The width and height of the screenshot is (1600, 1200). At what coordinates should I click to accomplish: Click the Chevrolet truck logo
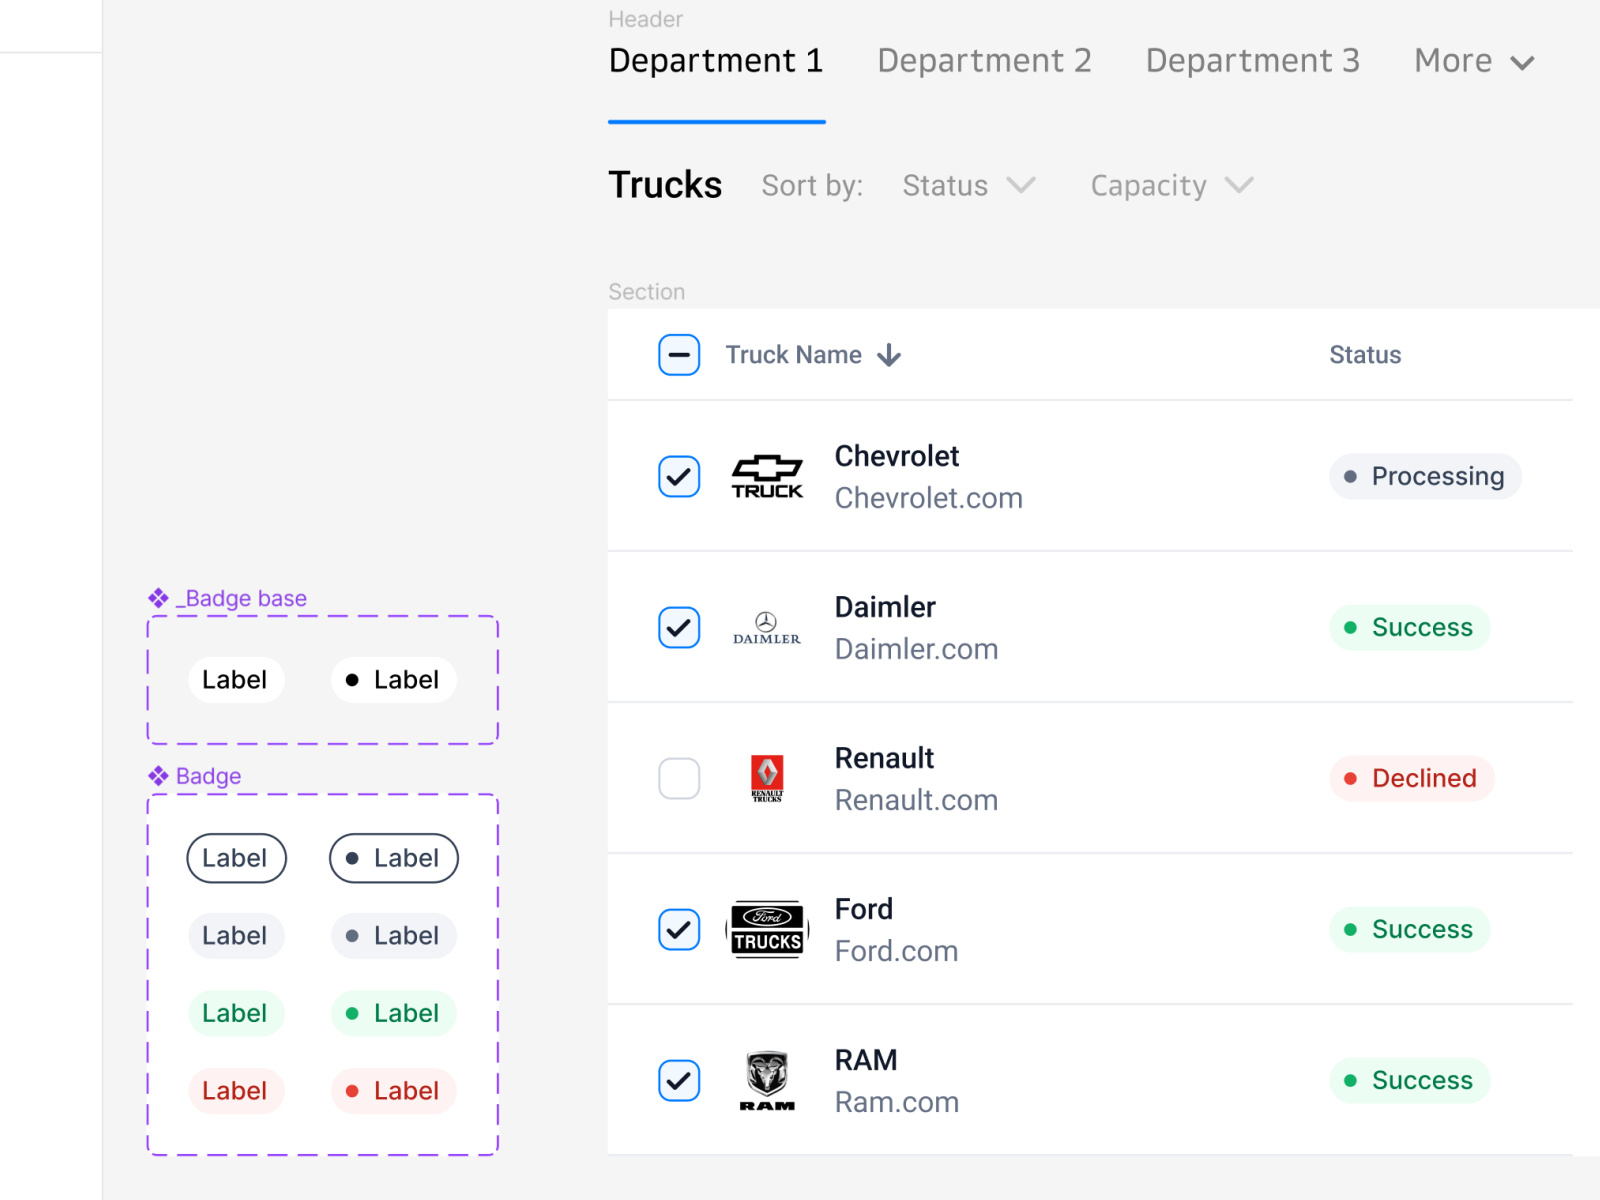[766, 476]
